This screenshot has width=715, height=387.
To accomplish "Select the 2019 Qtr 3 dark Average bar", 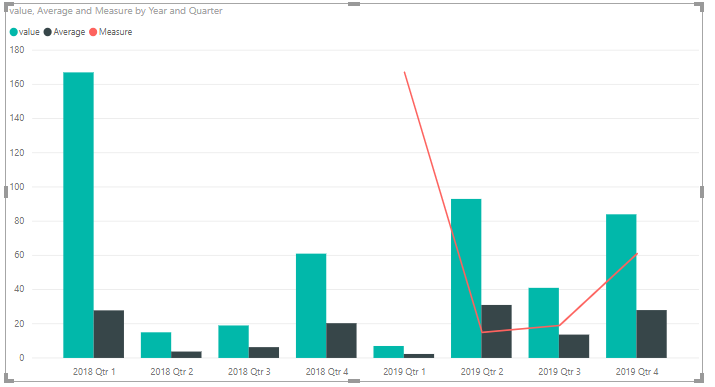I will click(574, 346).
